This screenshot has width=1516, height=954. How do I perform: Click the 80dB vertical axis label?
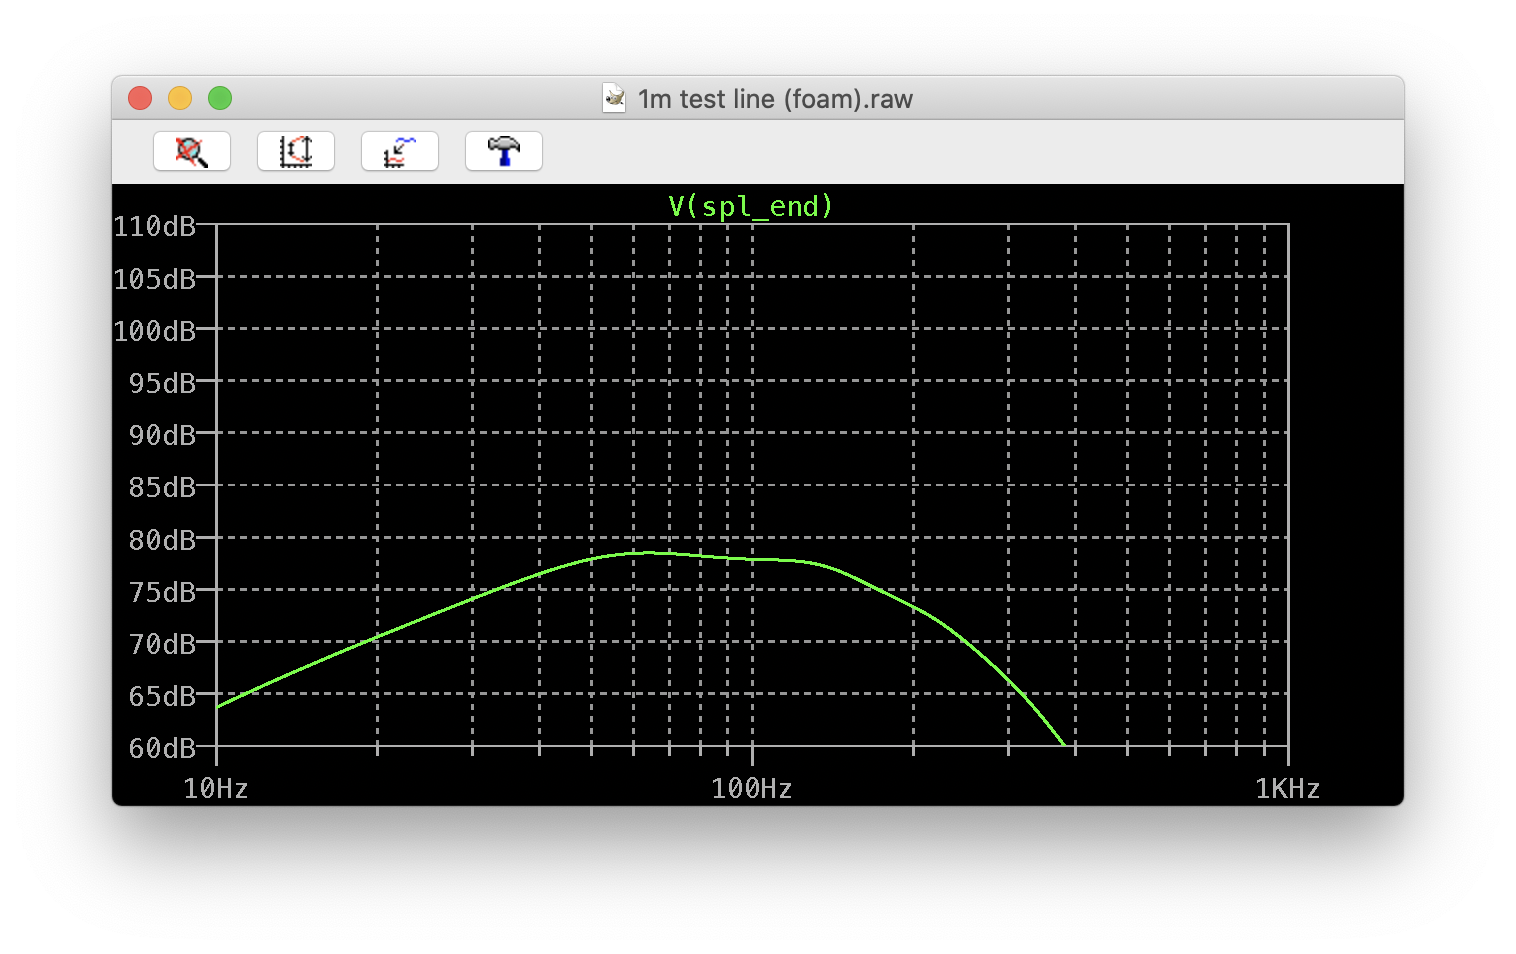point(162,540)
